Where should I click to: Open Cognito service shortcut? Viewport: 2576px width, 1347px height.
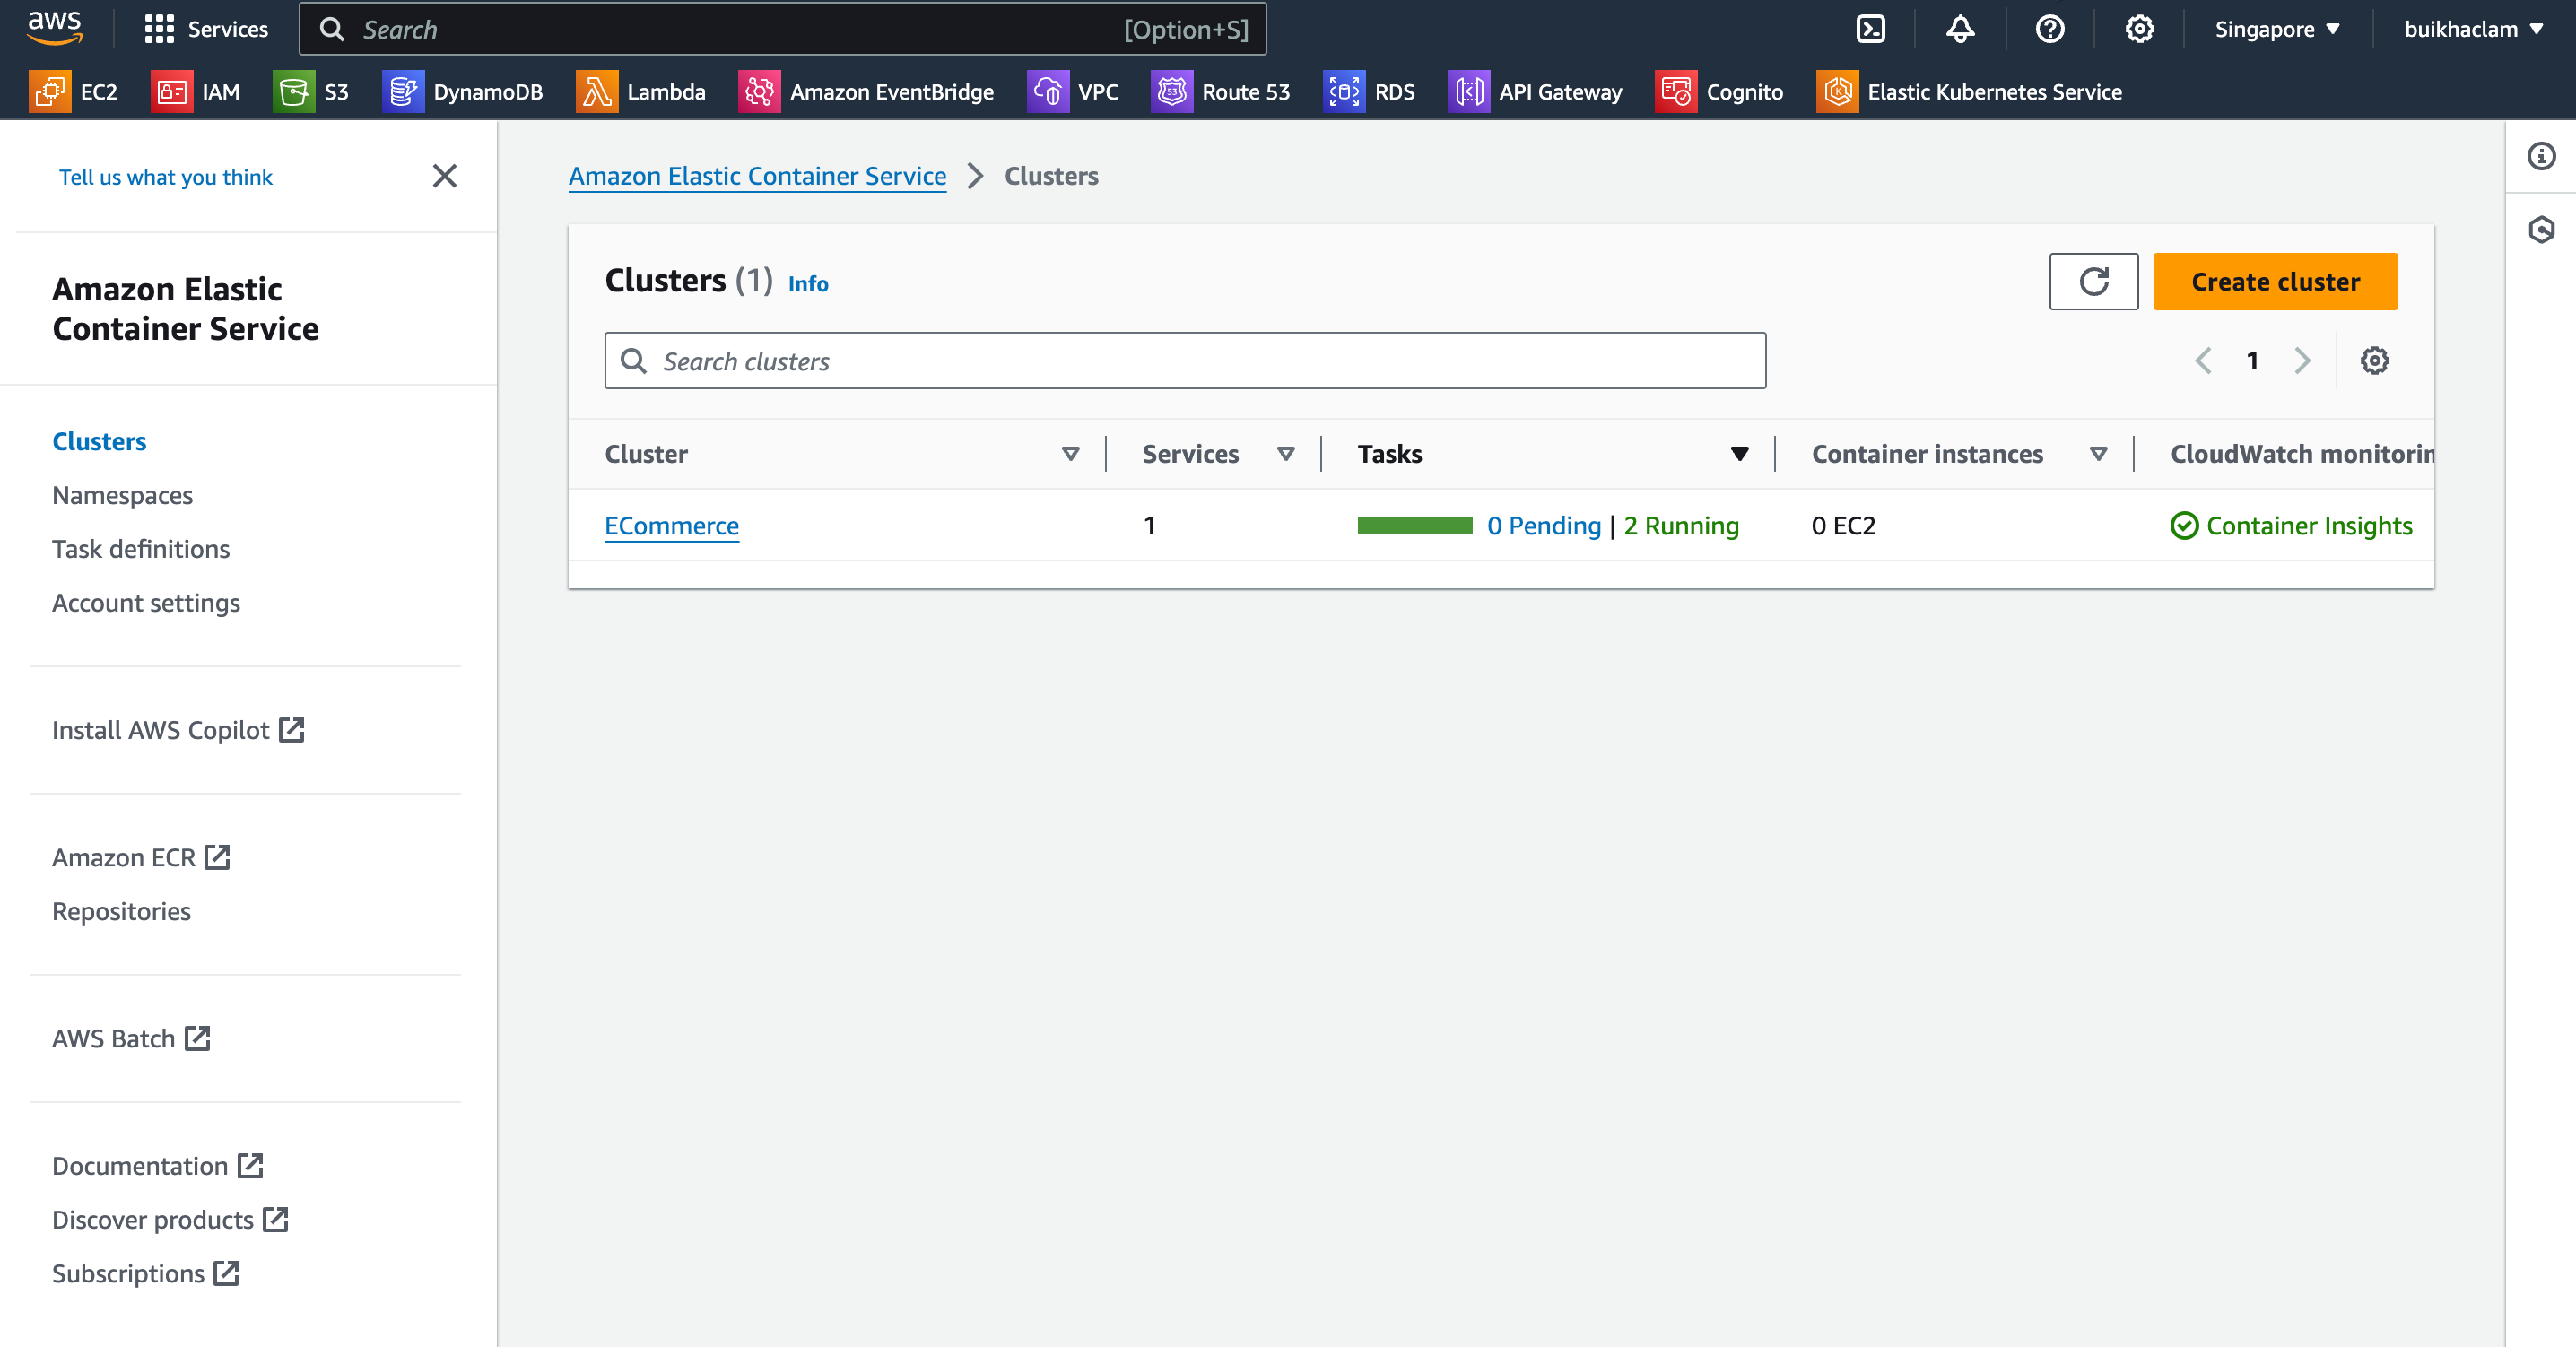(1720, 92)
